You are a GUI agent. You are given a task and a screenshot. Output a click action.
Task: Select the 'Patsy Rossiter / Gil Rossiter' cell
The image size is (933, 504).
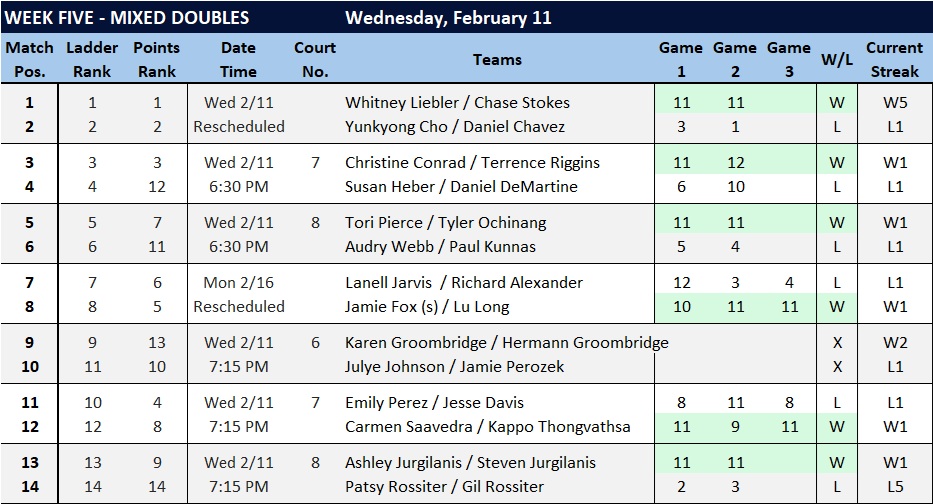pyautogui.click(x=444, y=487)
